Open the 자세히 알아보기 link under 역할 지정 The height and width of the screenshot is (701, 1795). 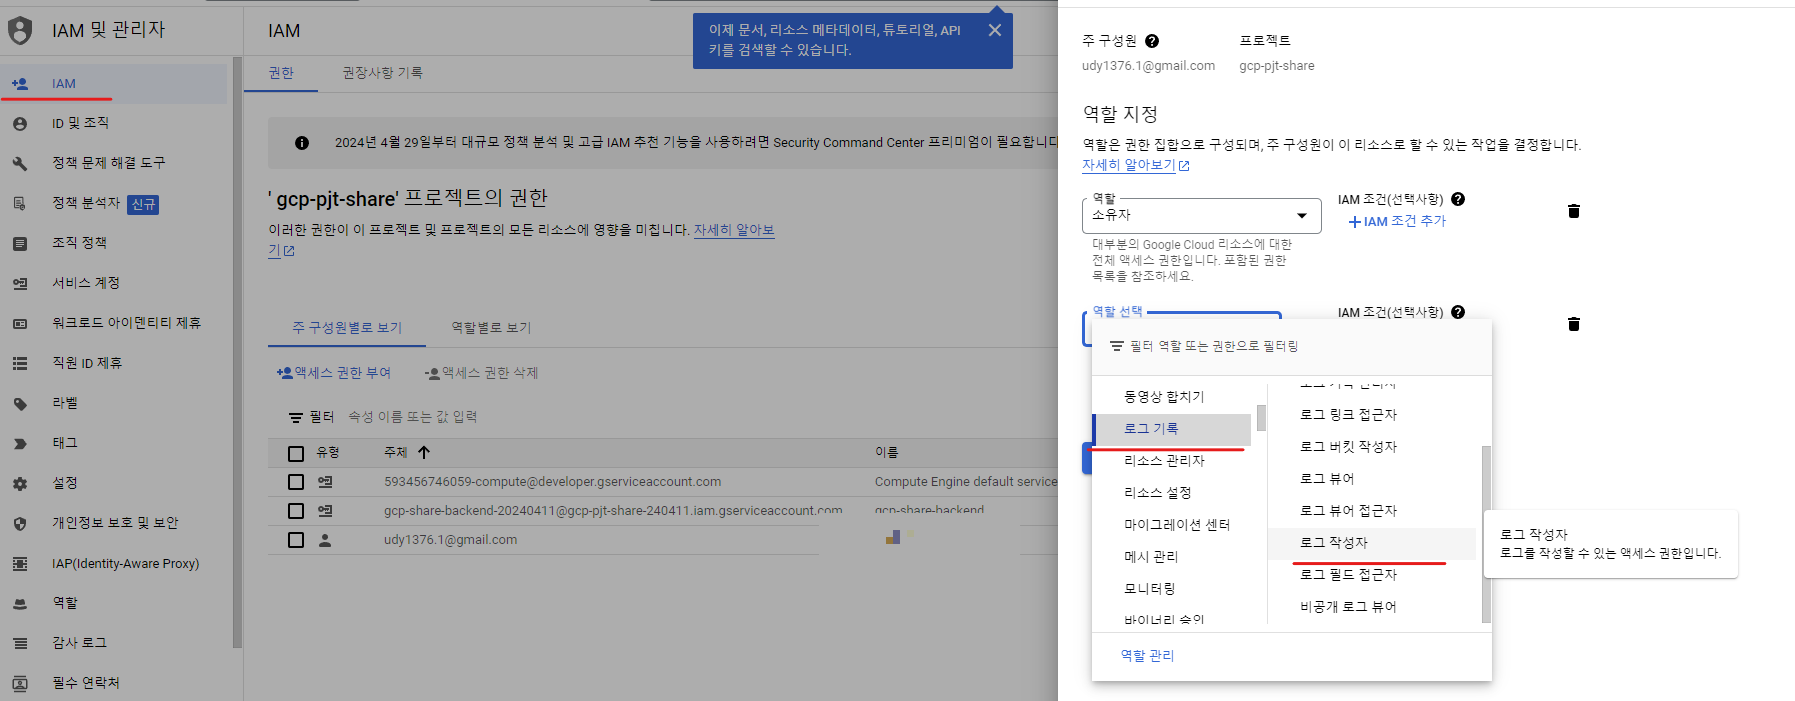pyautogui.click(x=1136, y=165)
